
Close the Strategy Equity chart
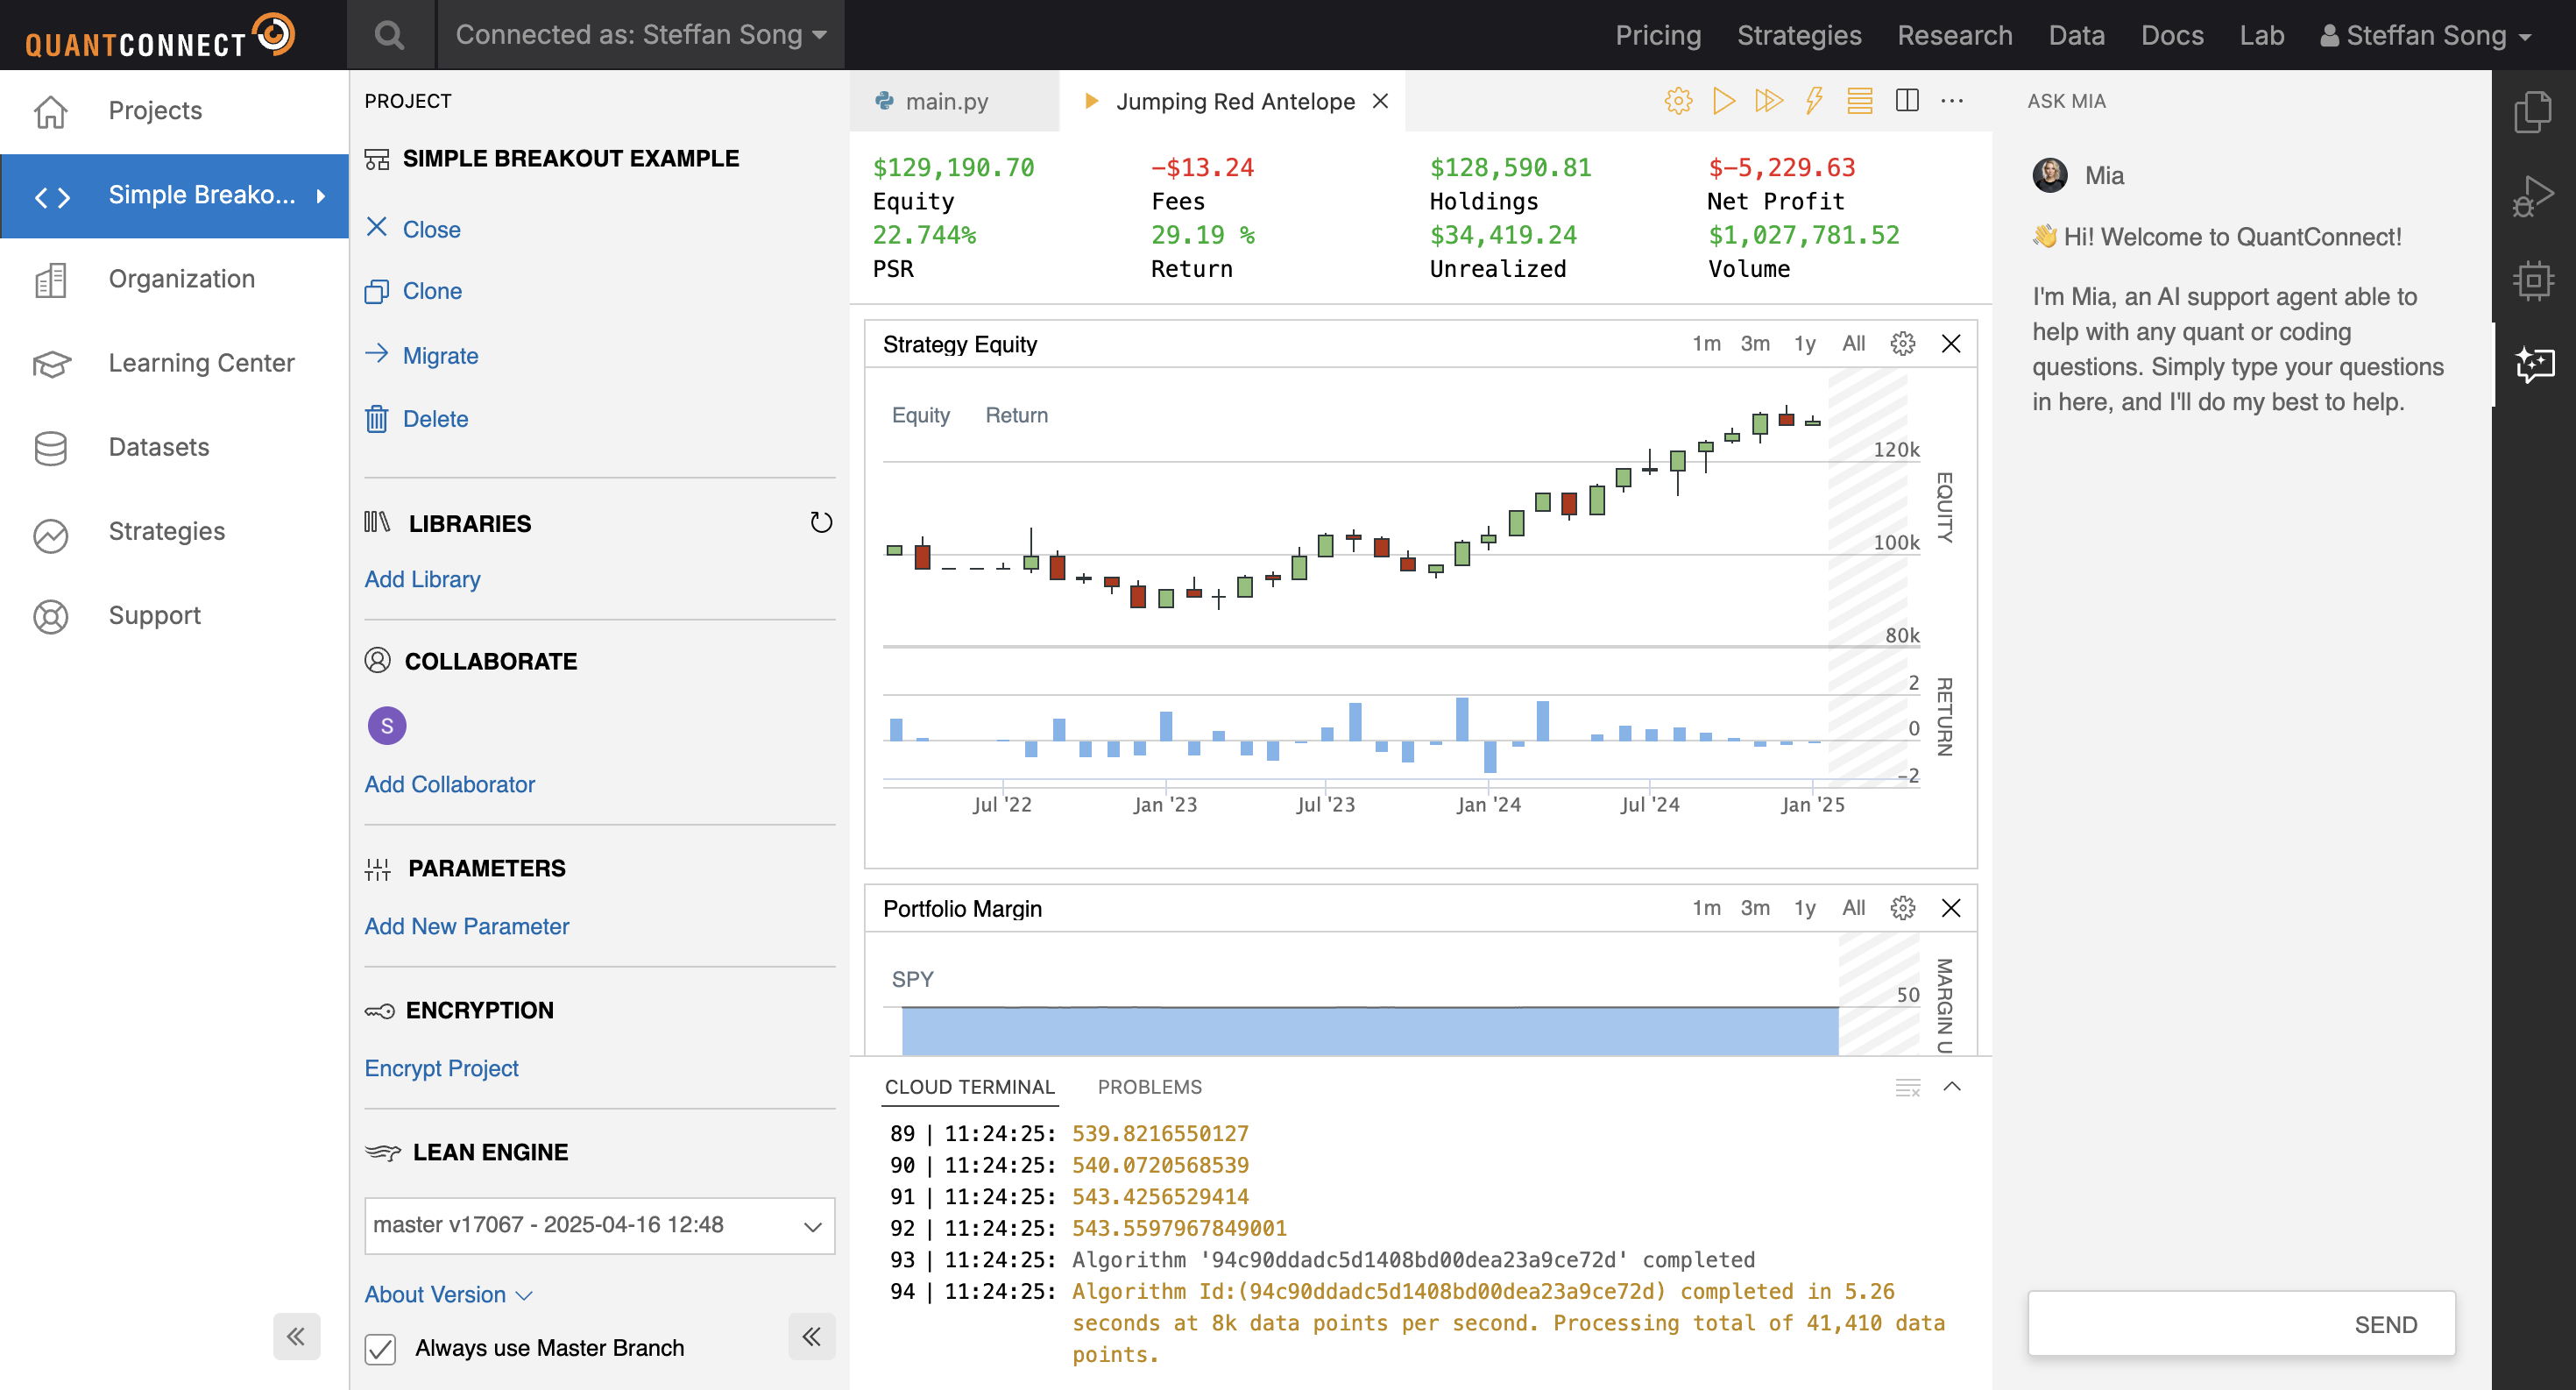point(1951,344)
